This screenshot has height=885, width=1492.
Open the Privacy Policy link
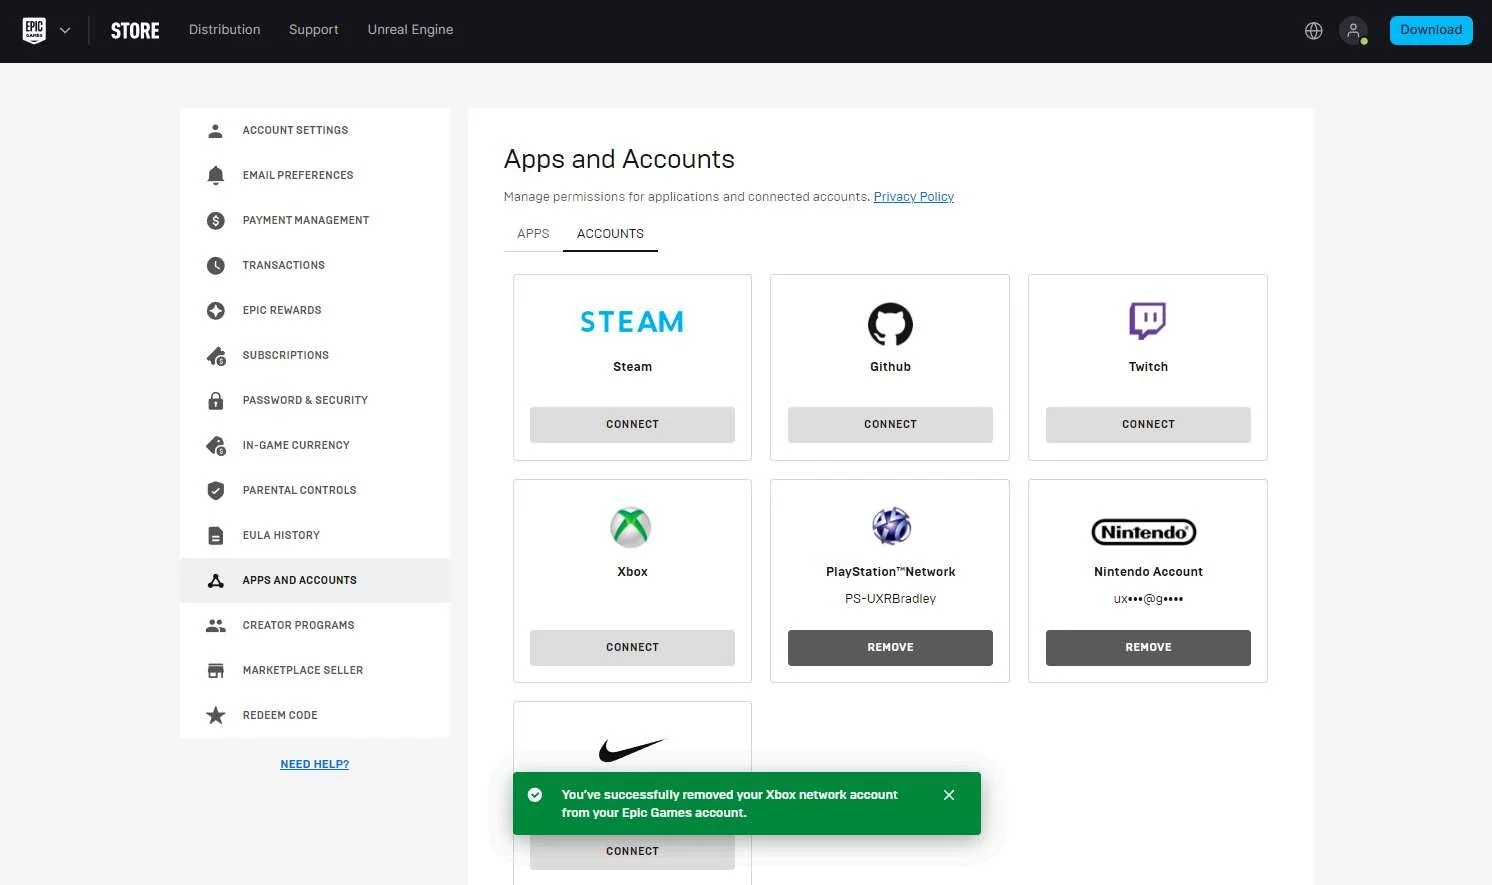[914, 197]
